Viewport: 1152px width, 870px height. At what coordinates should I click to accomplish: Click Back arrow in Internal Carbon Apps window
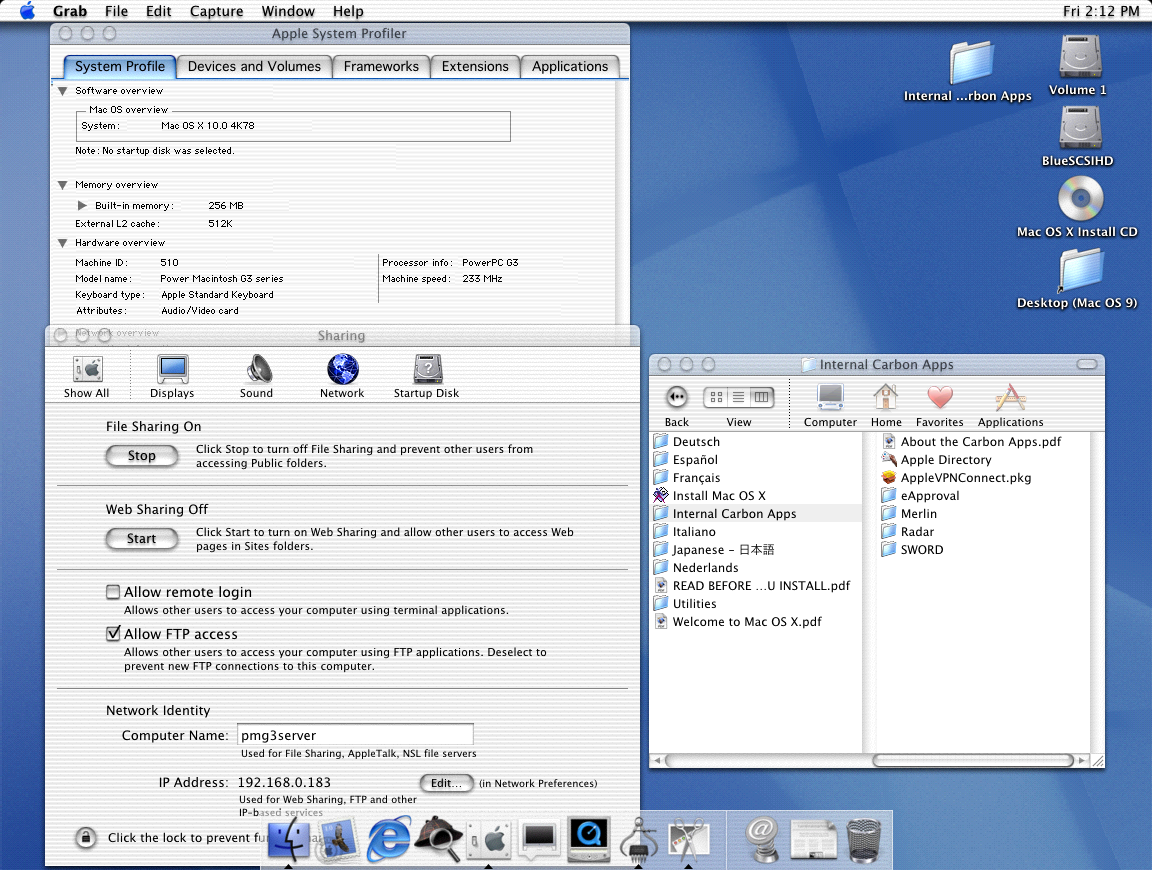coord(677,398)
